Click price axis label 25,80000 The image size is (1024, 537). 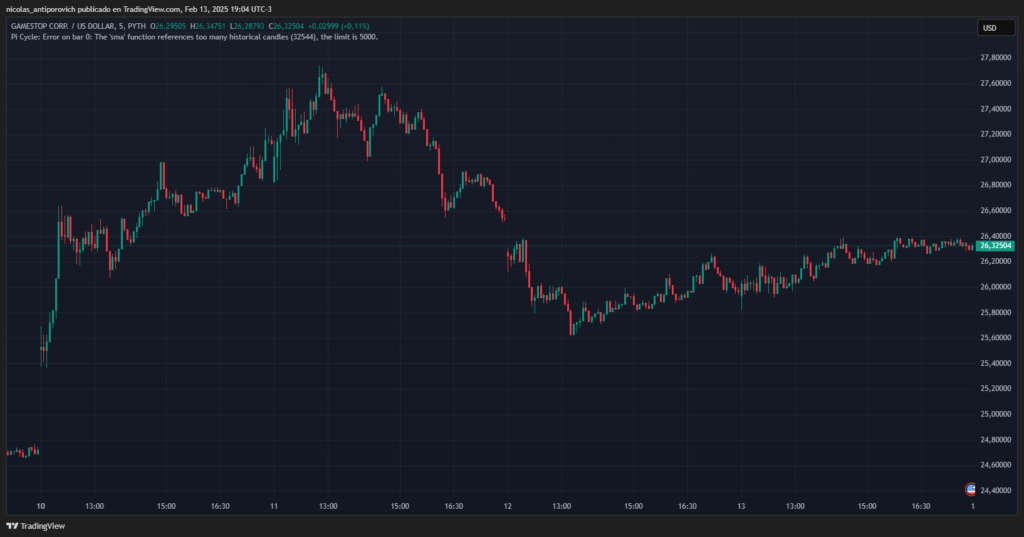995,312
